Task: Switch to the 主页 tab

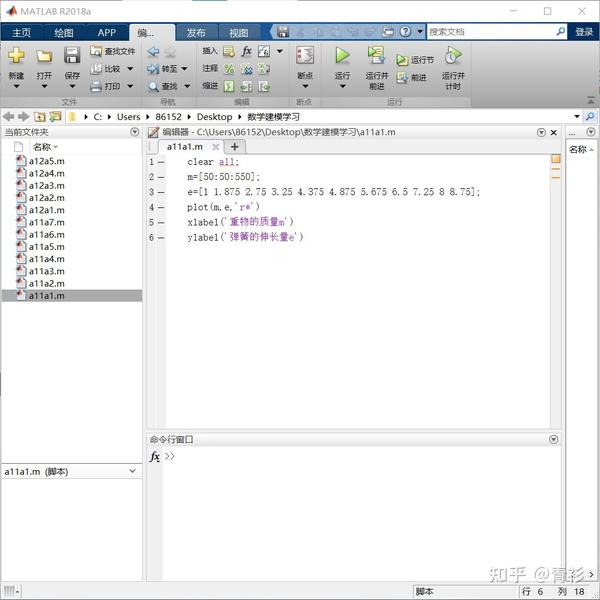Action: point(21,33)
